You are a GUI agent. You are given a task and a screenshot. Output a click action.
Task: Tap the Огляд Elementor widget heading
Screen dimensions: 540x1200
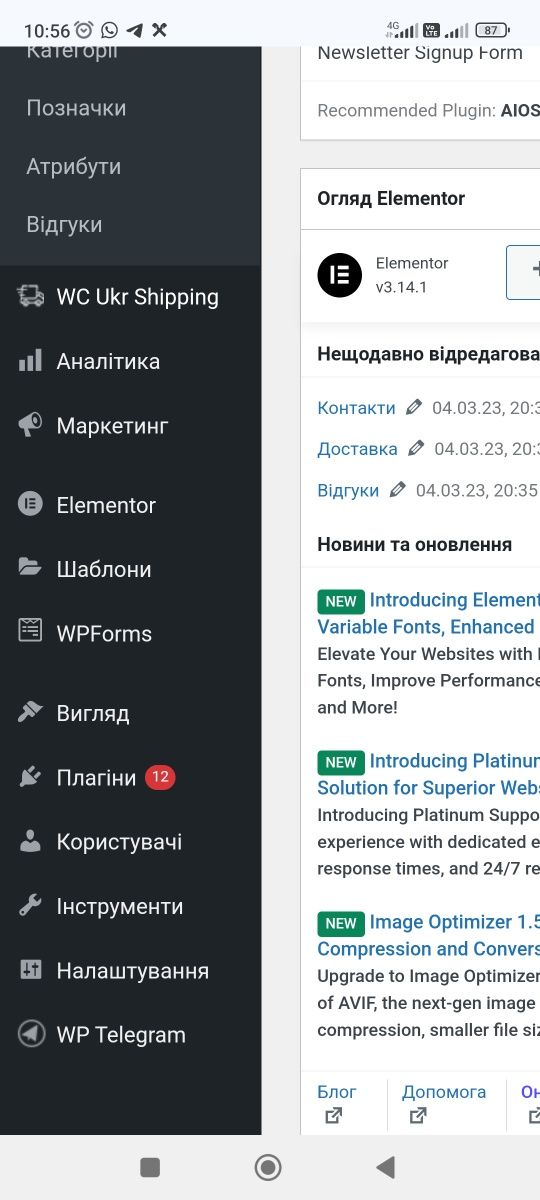click(391, 198)
